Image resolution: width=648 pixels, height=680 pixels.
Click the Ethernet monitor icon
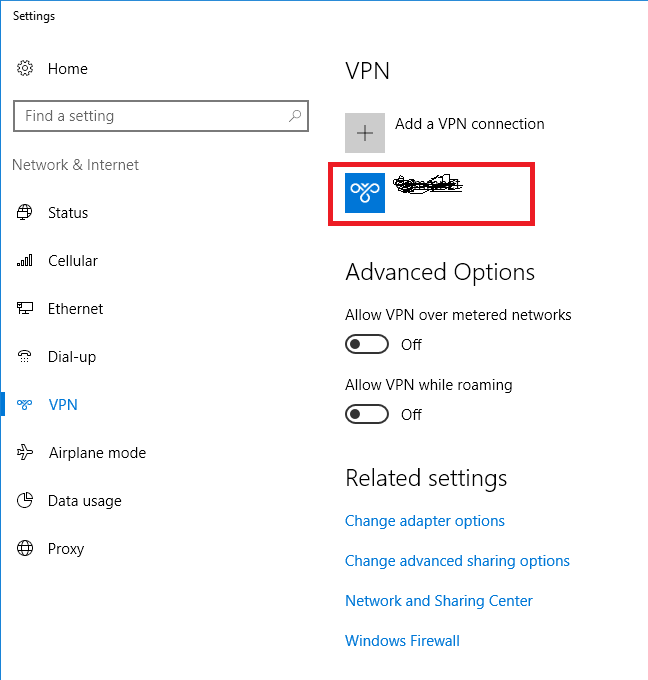(x=25, y=309)
